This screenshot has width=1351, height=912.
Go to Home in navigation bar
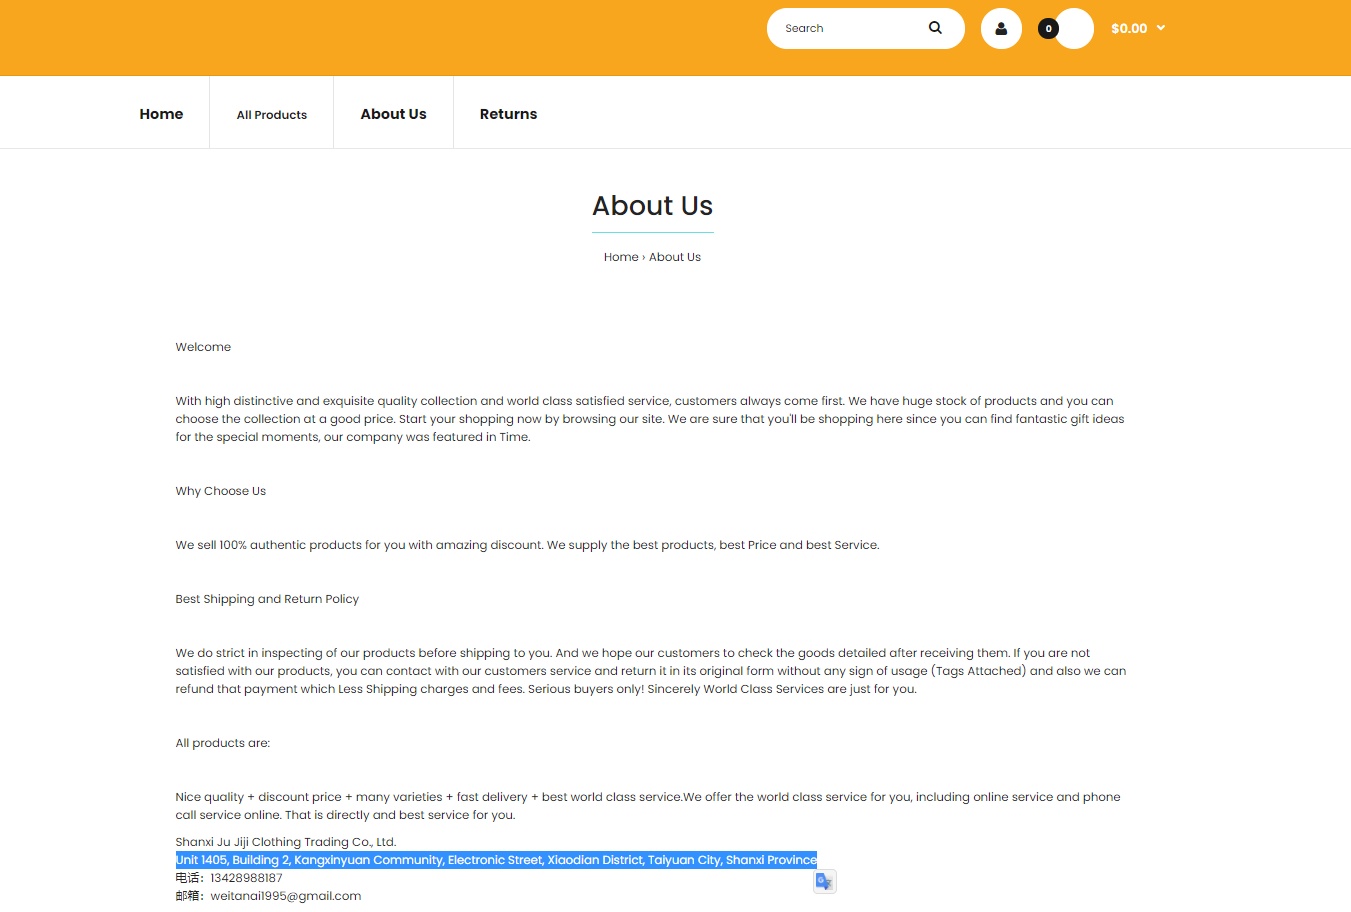coord(161,114)
